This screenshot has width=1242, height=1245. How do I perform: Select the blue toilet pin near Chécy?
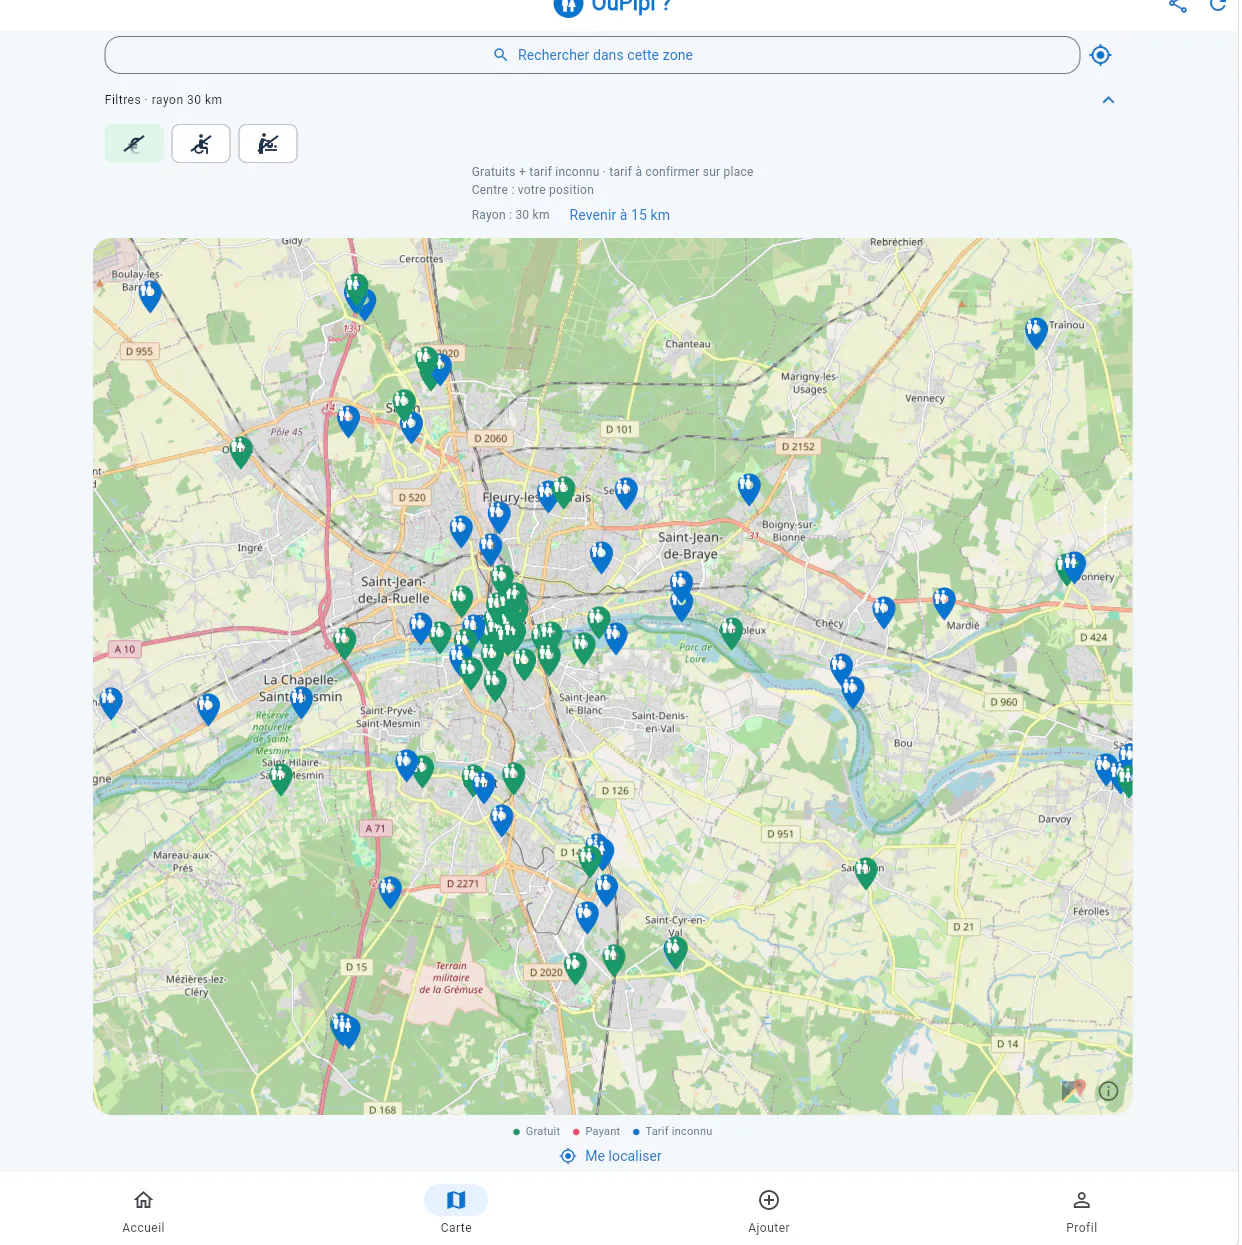tap(883, 611)
